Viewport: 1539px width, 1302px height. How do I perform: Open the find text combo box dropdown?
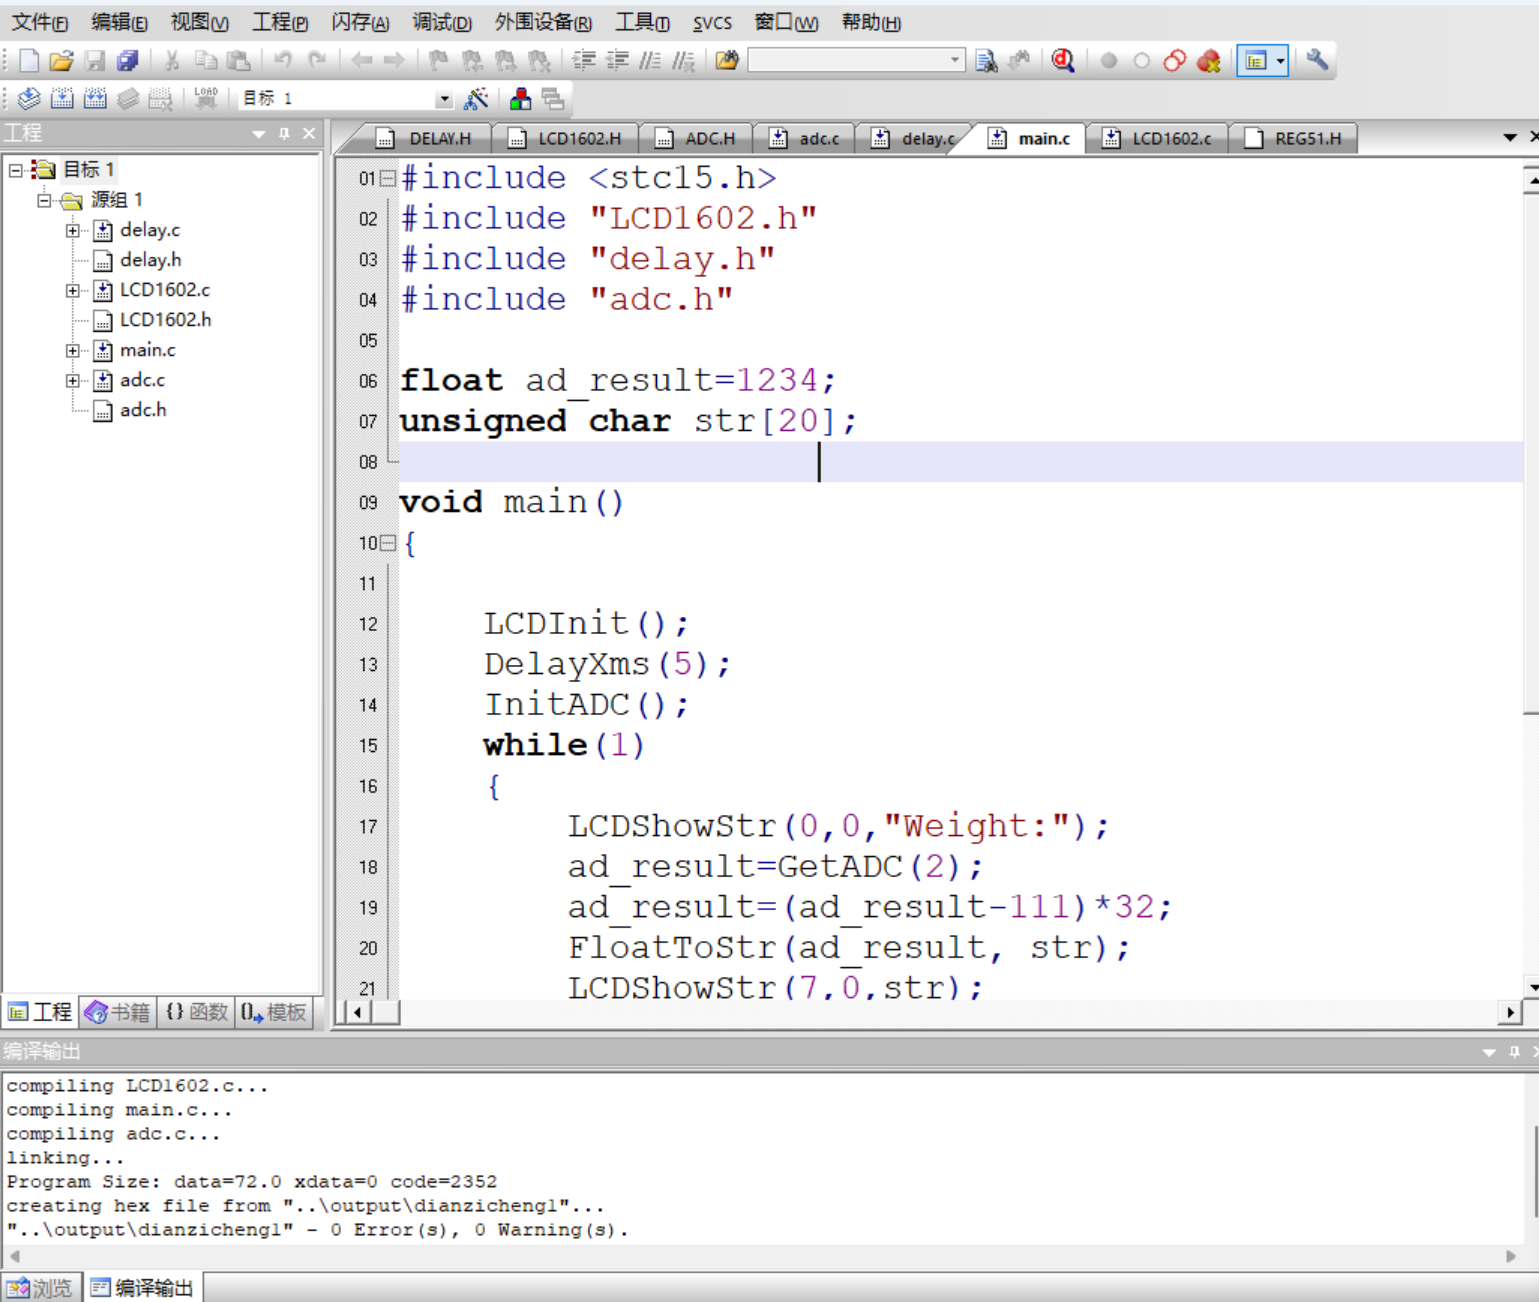coord(955,61)
